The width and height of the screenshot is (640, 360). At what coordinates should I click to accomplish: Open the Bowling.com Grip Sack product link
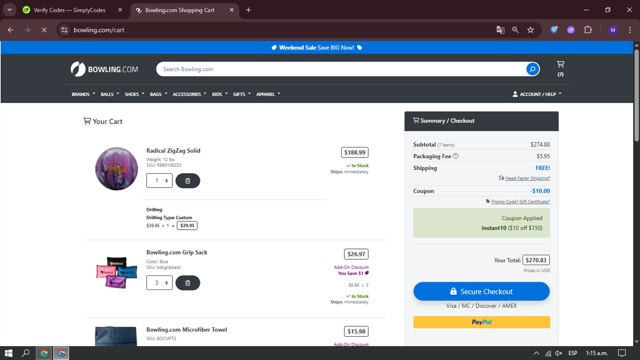tap(177, 252)
